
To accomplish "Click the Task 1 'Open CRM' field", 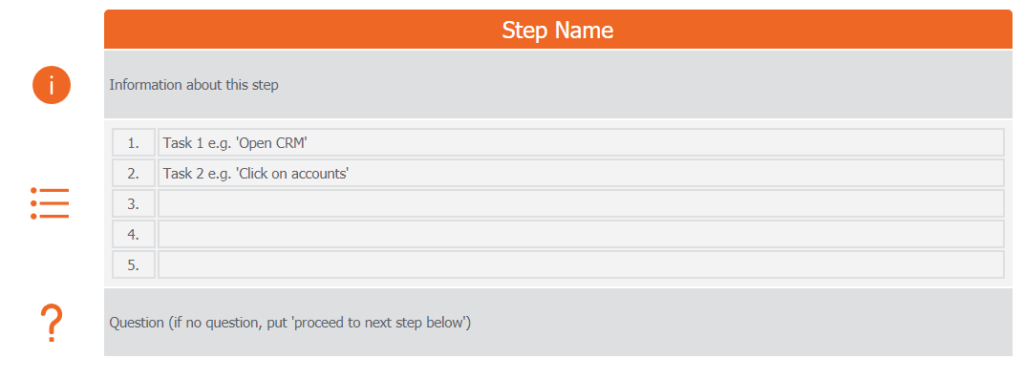I will 581,142.
